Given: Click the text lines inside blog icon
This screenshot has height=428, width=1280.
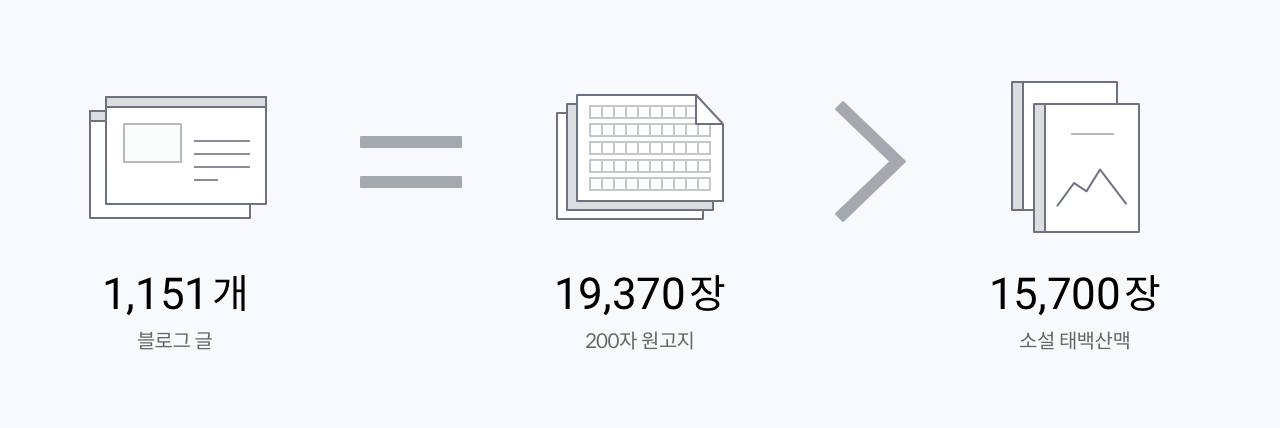Looking at the screenshot, I should pyautogui.click(x=221, y=160).
